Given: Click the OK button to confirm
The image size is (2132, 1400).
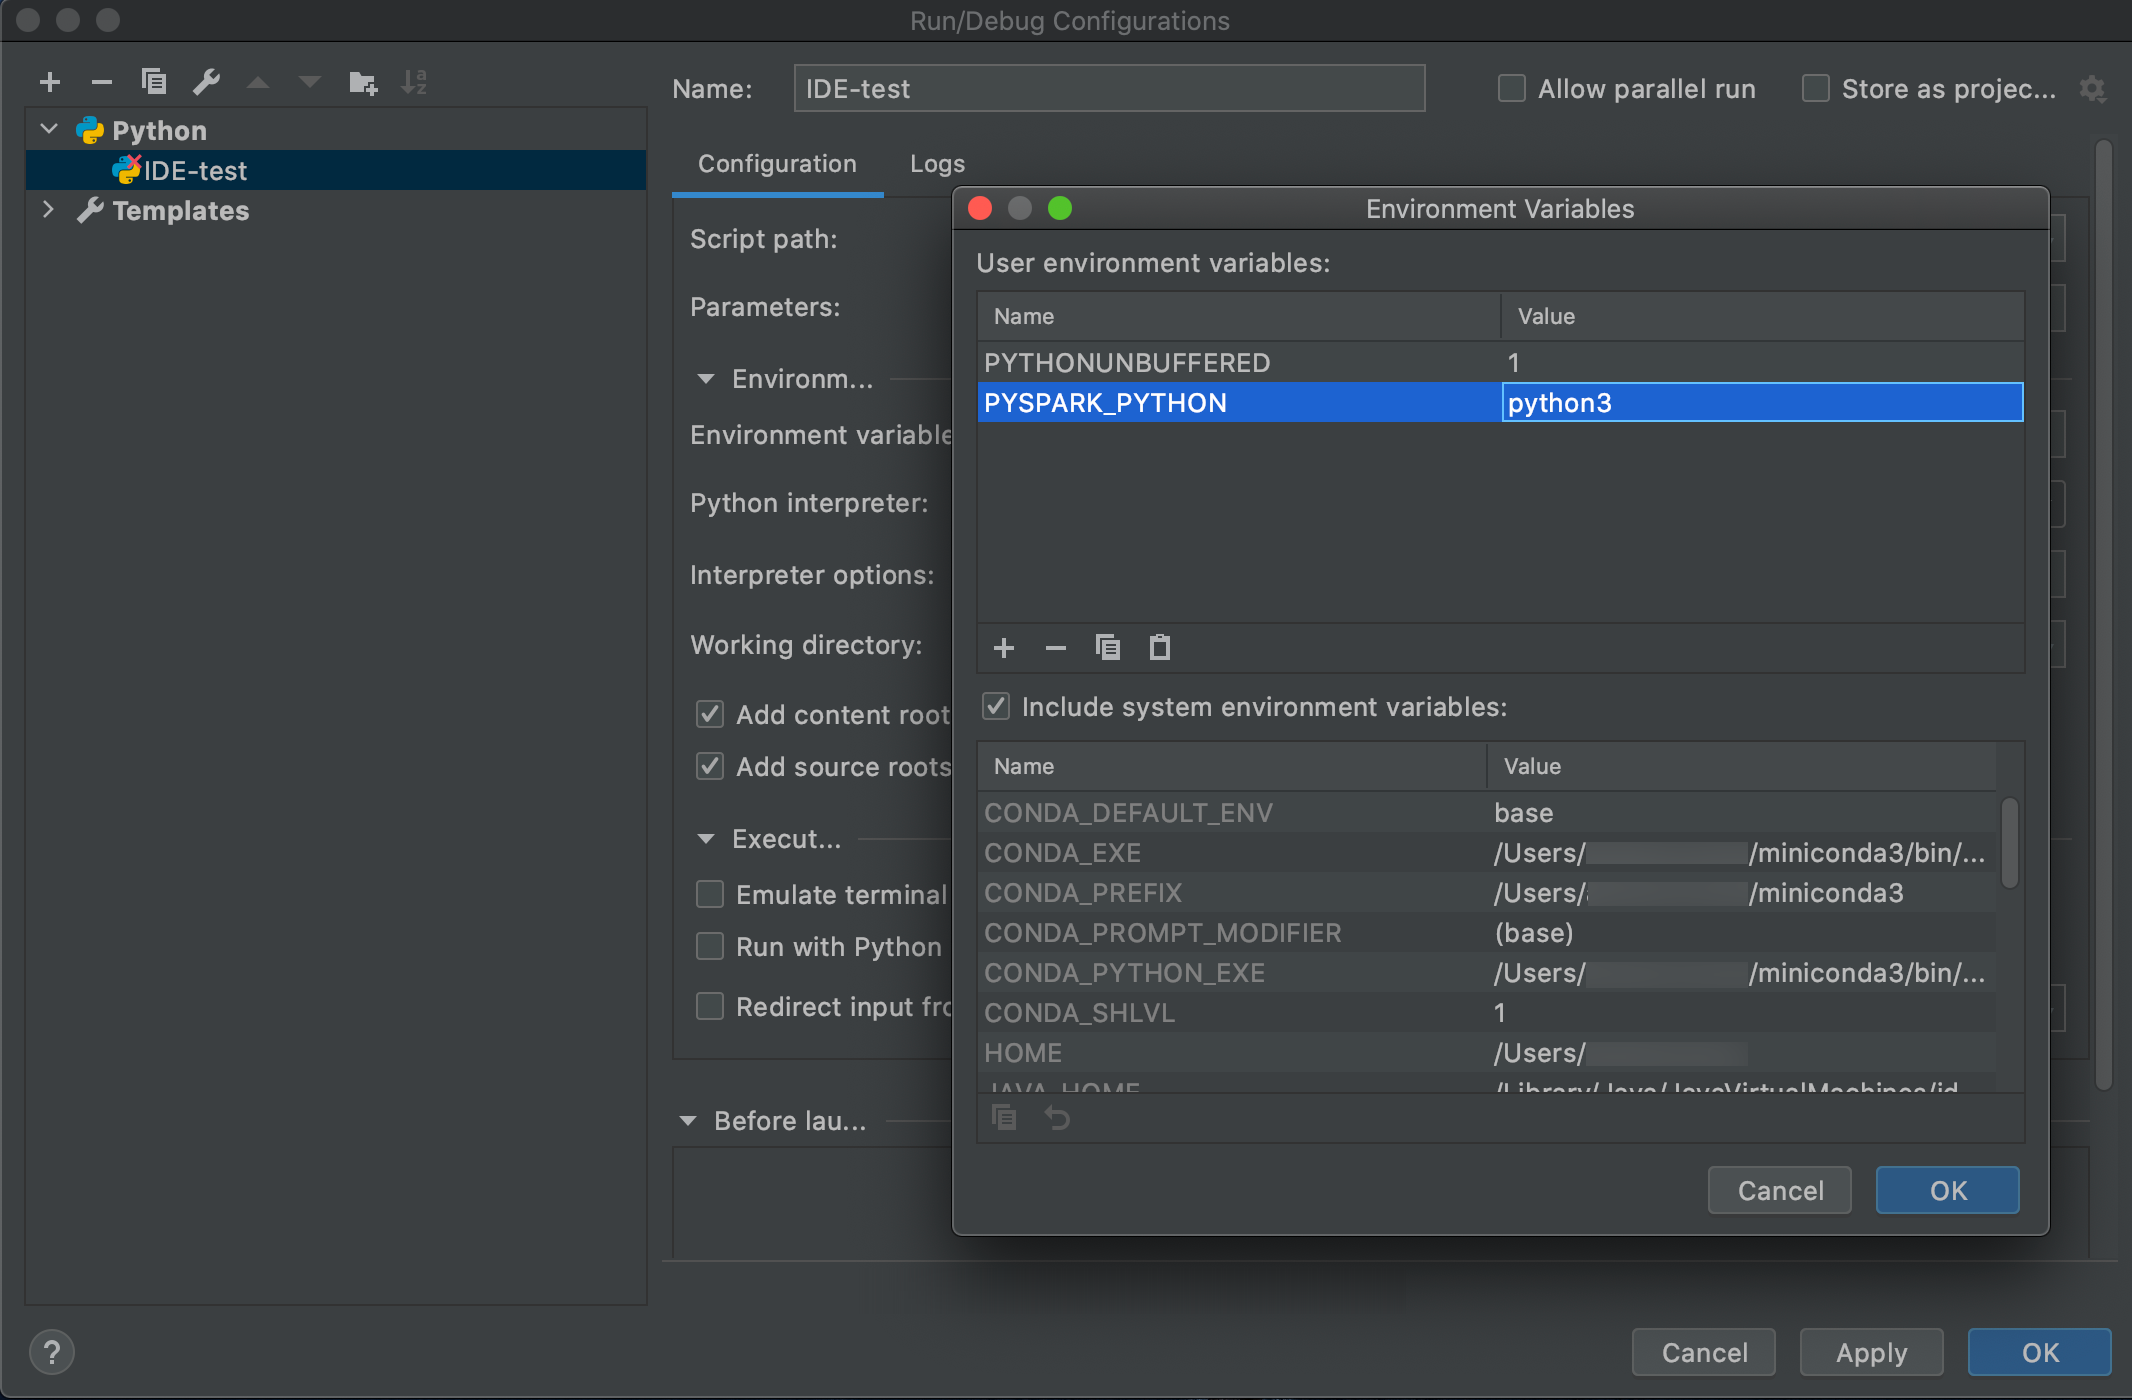Looking at the screenshot, I should 1948,1191.
